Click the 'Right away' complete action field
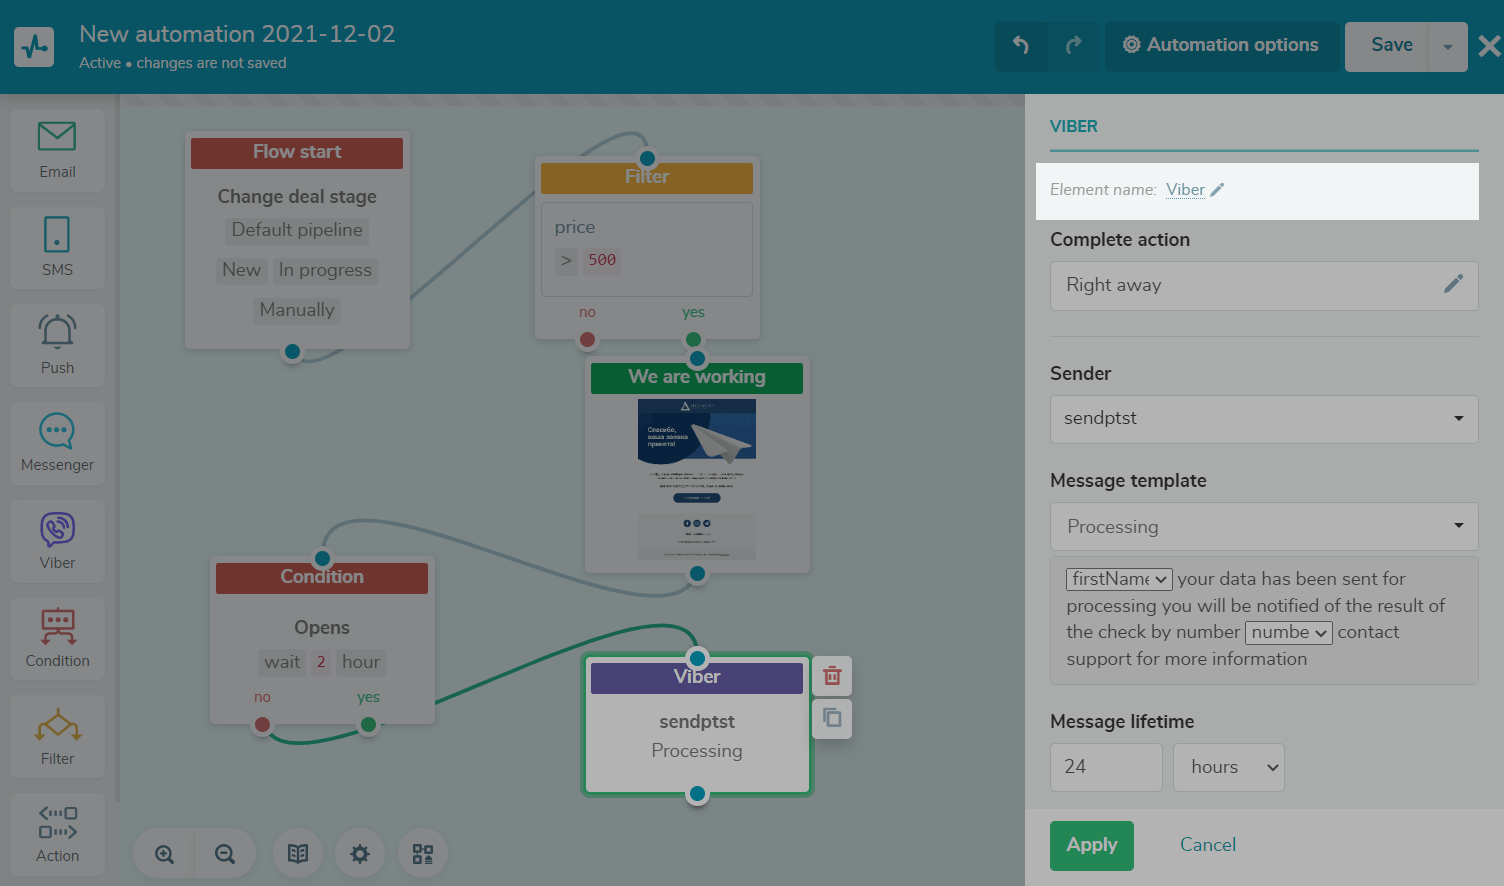Screen dimensions: 1504x886 pos(1264,285)
